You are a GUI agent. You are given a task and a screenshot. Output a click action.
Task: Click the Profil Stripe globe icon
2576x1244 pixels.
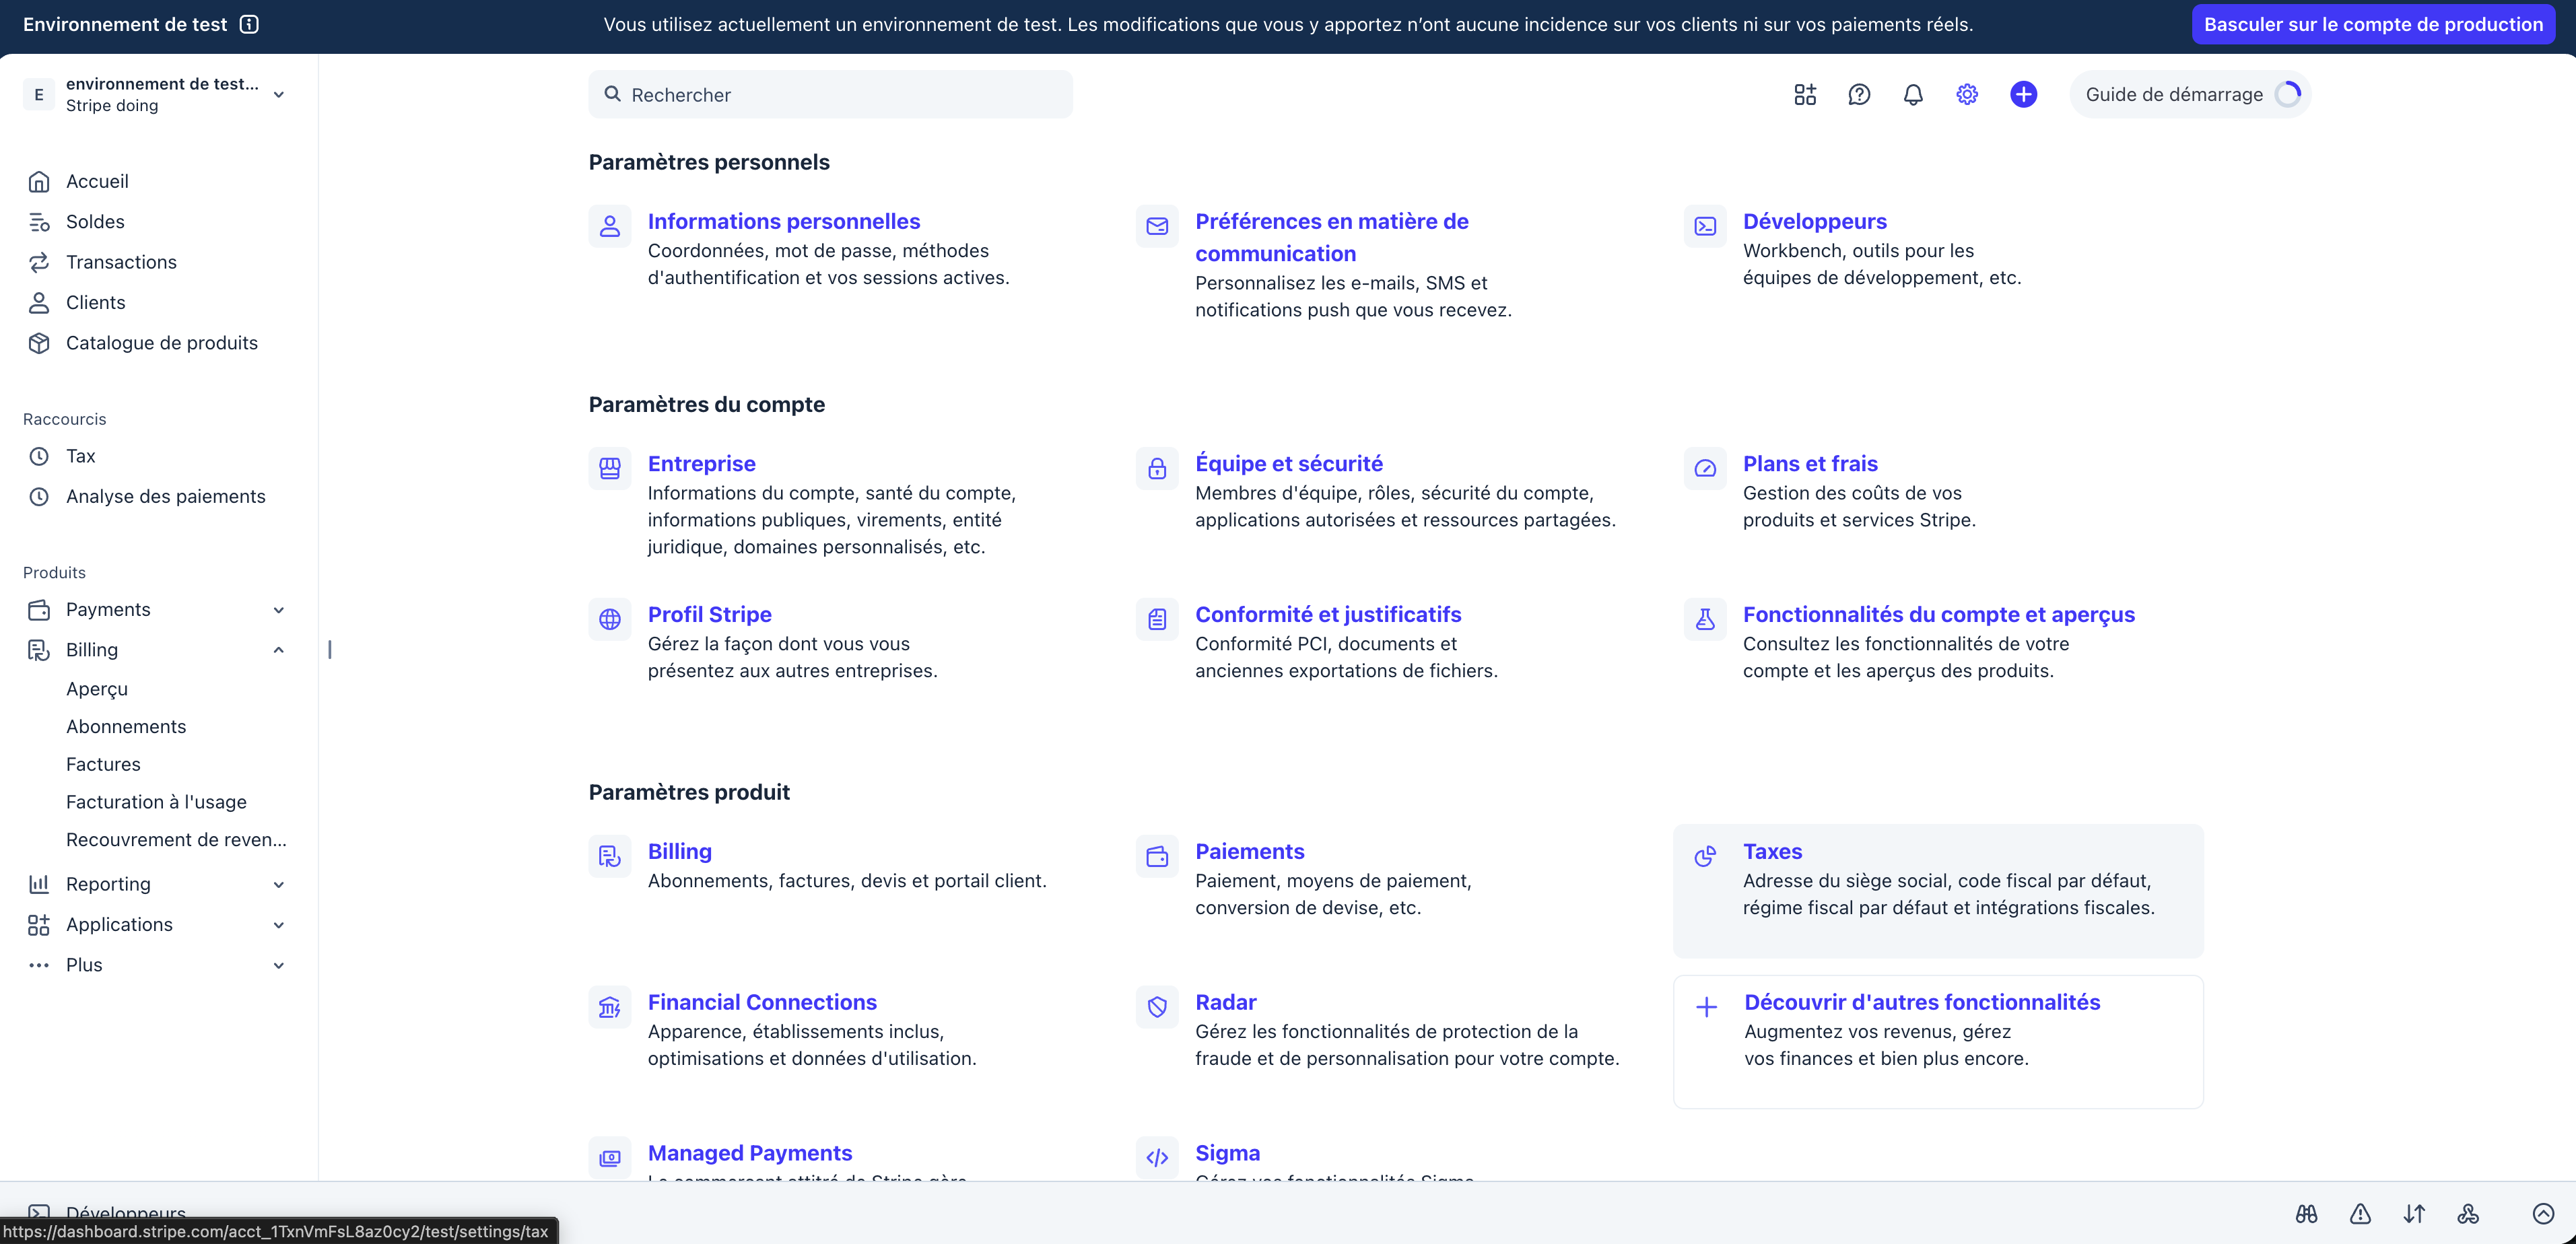[x=610, y=619]
